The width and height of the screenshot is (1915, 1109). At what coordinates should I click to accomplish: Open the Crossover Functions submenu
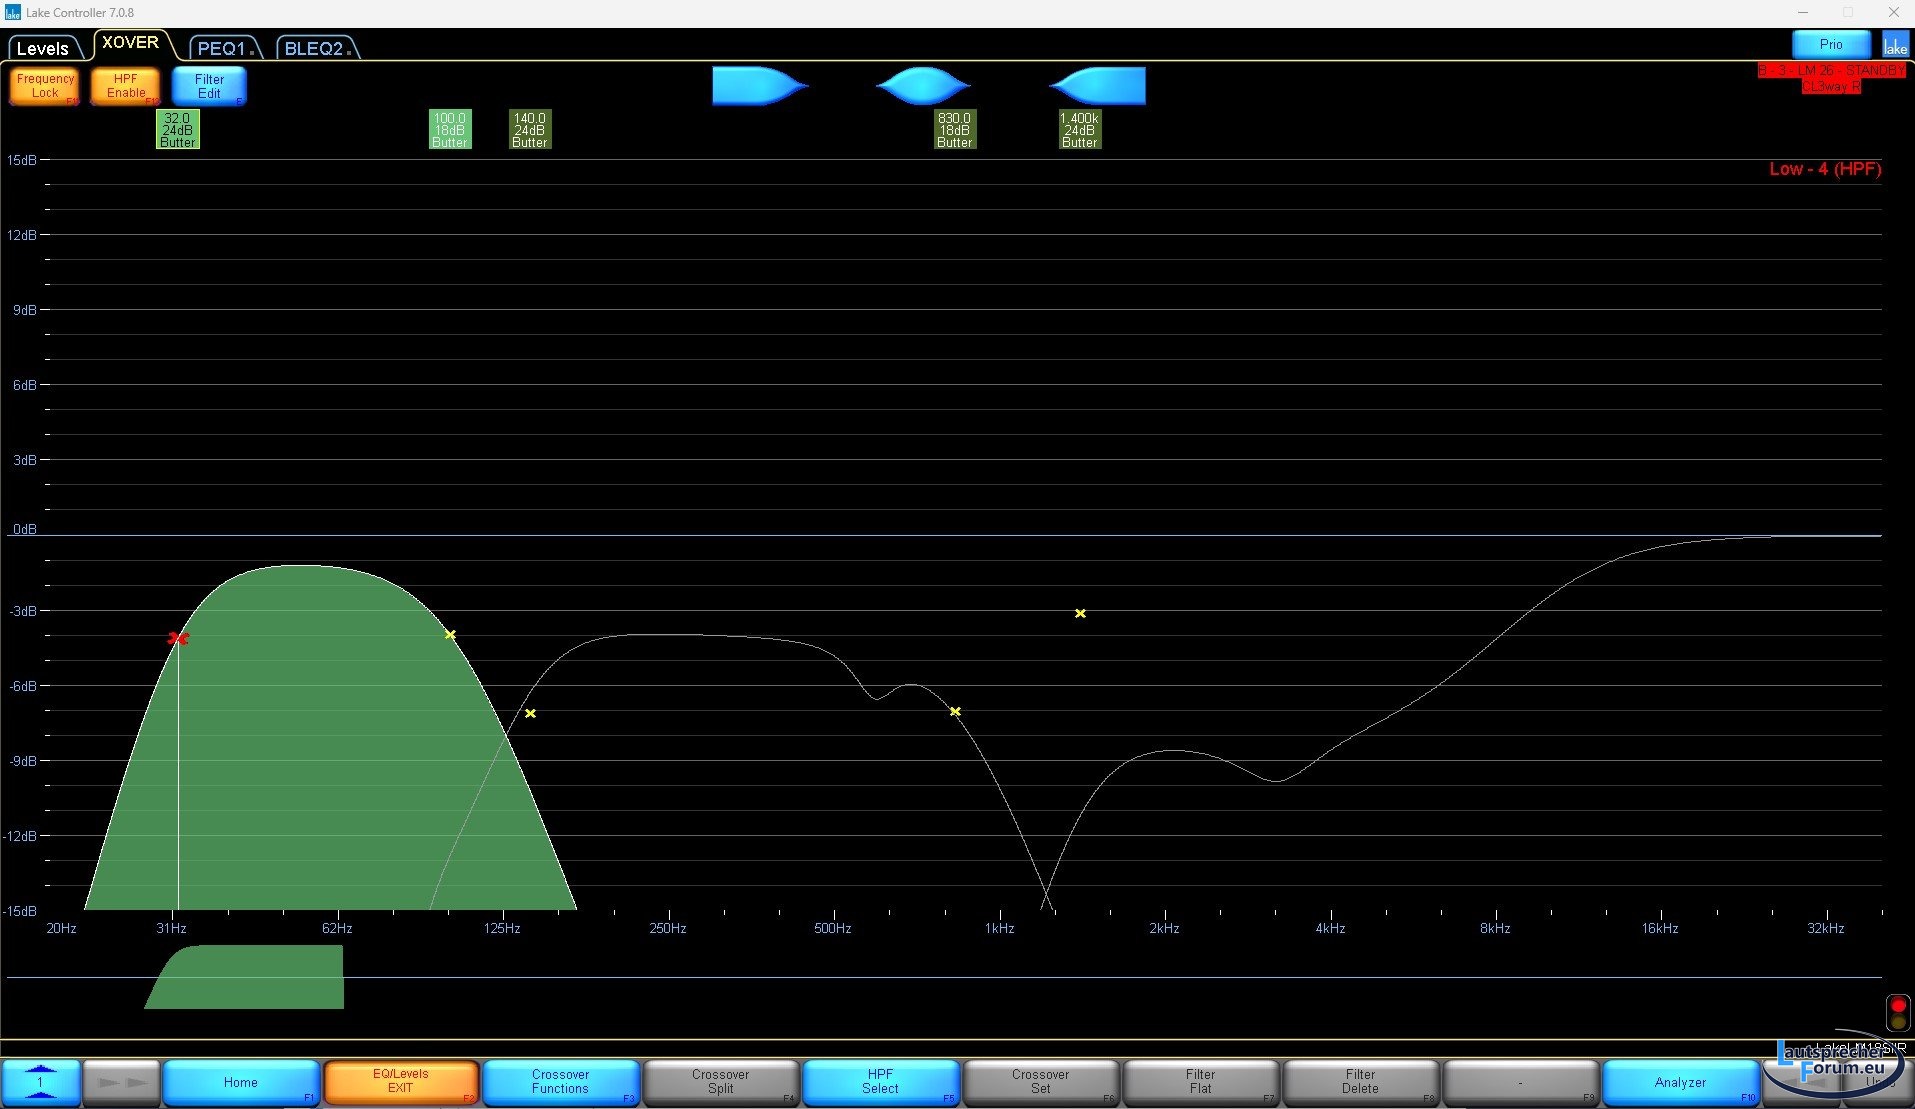[x=560, y=1082]
